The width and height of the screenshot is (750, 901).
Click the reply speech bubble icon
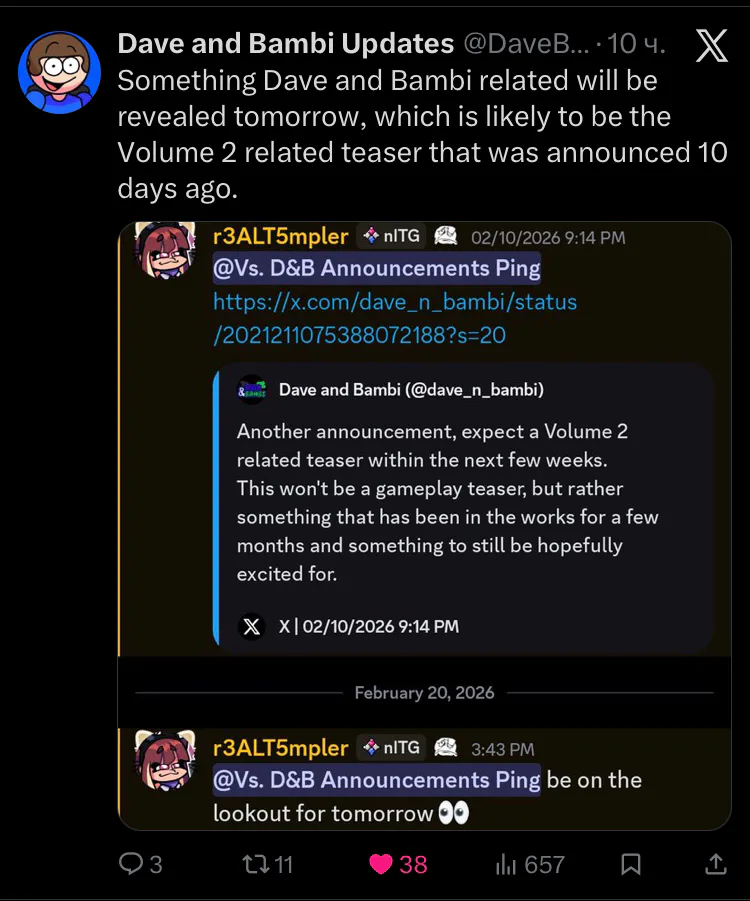tap(130, 863)
